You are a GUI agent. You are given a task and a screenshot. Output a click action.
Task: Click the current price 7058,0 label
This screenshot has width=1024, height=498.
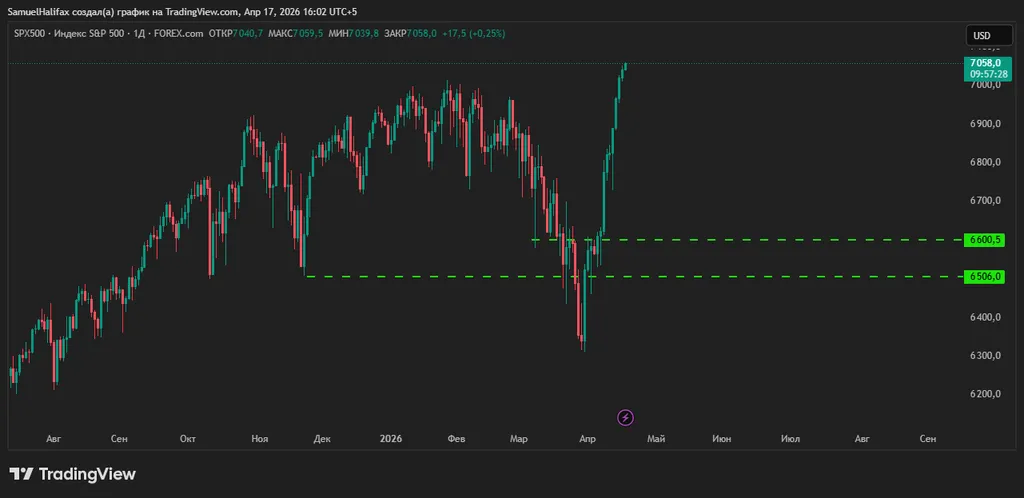986,63
